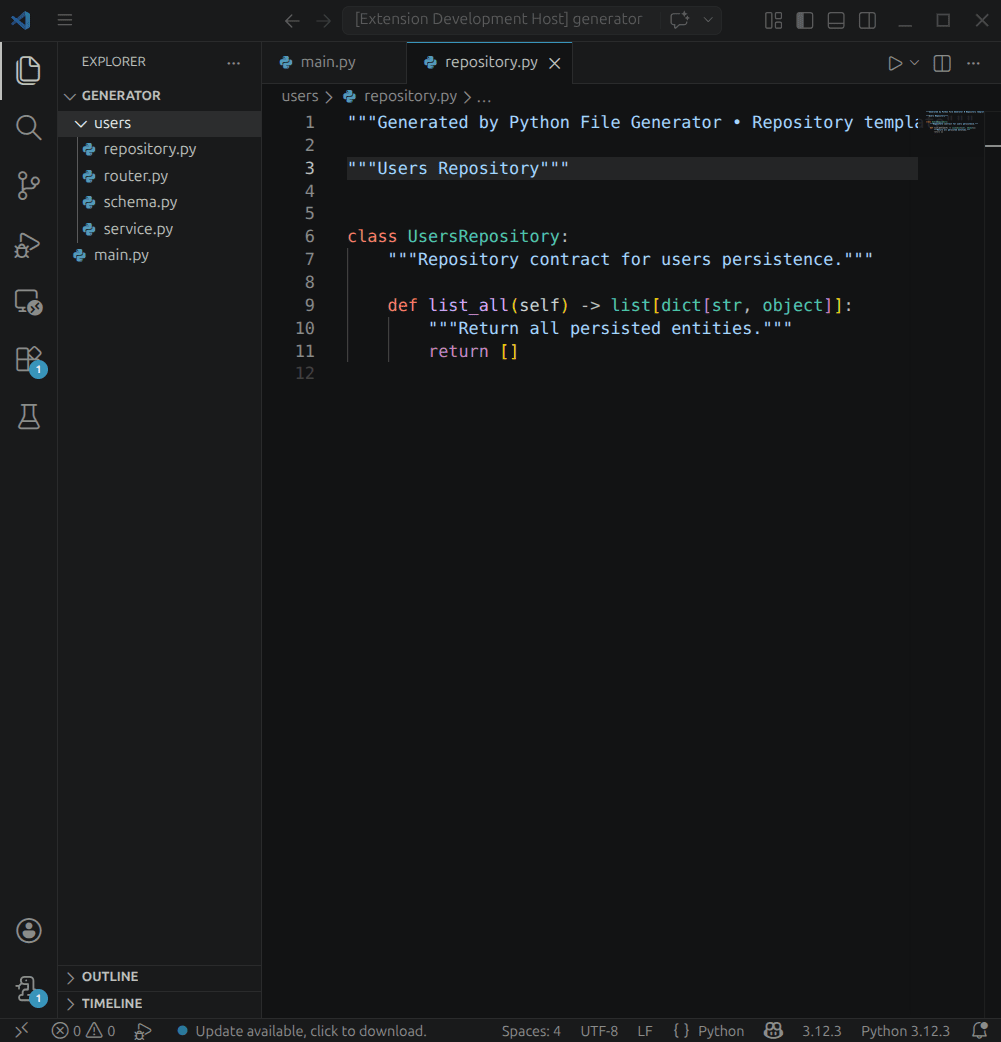Open the Testing view in the sidebar

pyautogui.click(x=28, y=417)
